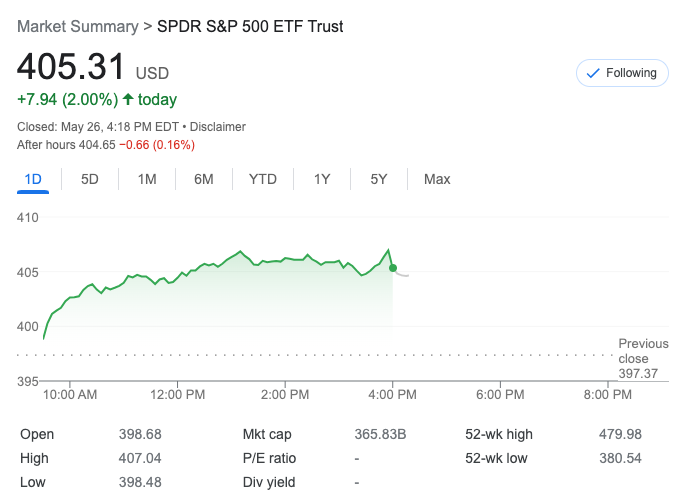The image size is (682, 499).
Task: Open the Market Summary breadcrumb link
Action: coord(78,26)
